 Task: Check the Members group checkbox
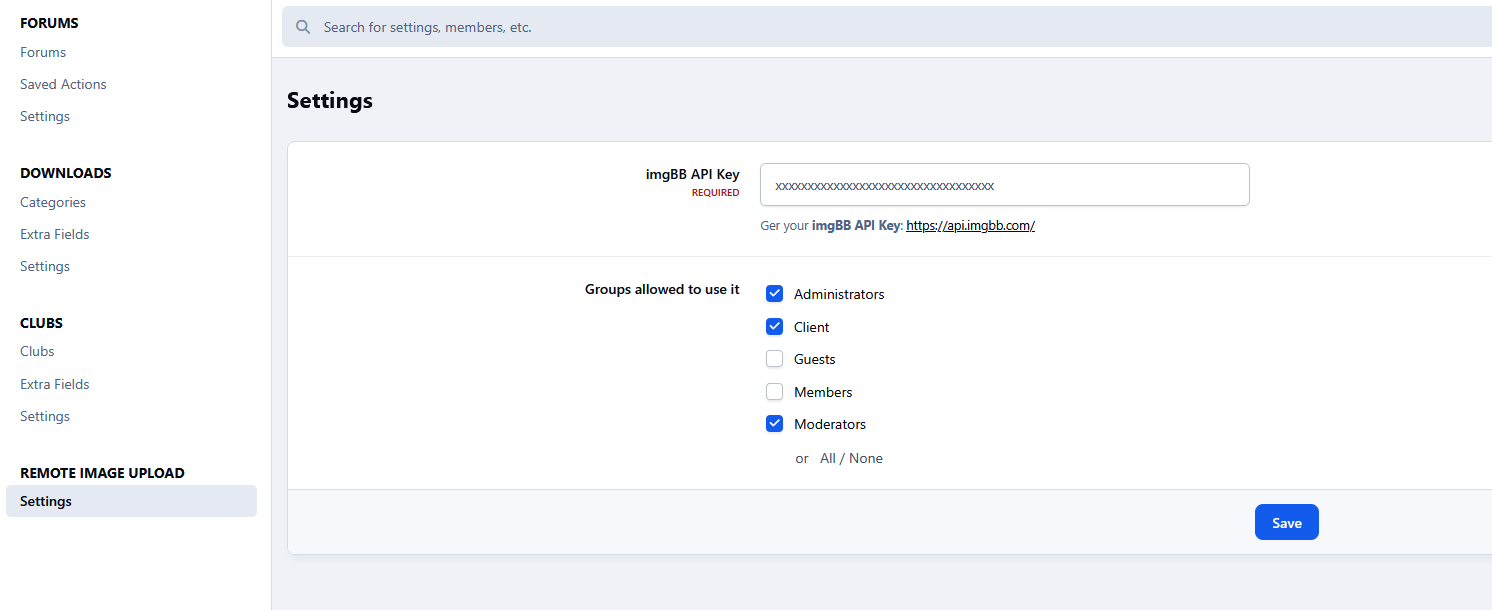[x=774, y=392]
